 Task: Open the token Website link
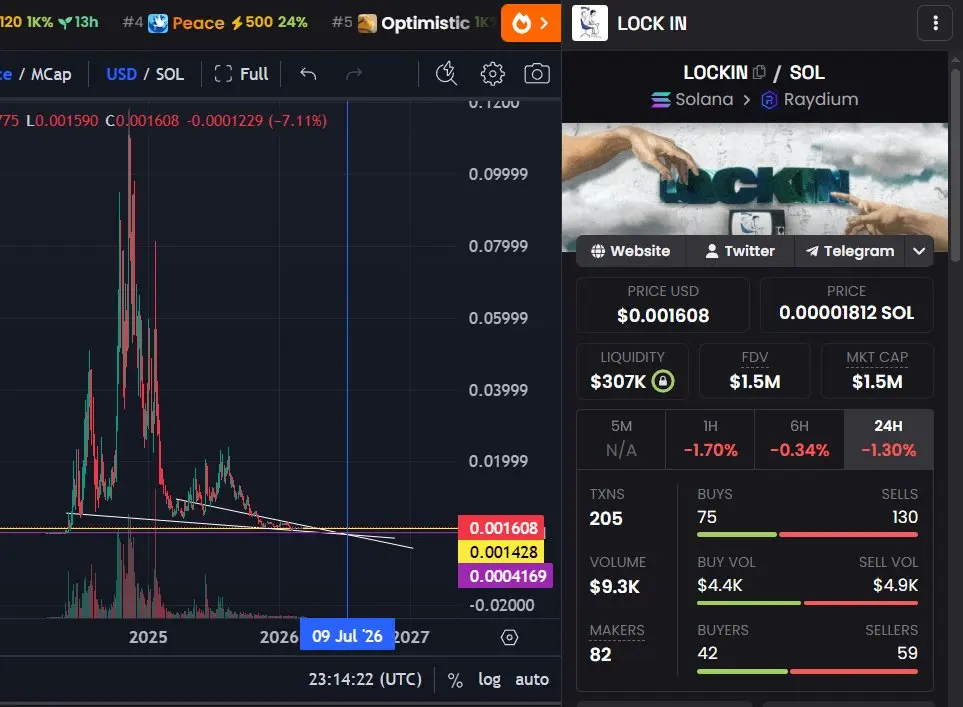point(631,251)
